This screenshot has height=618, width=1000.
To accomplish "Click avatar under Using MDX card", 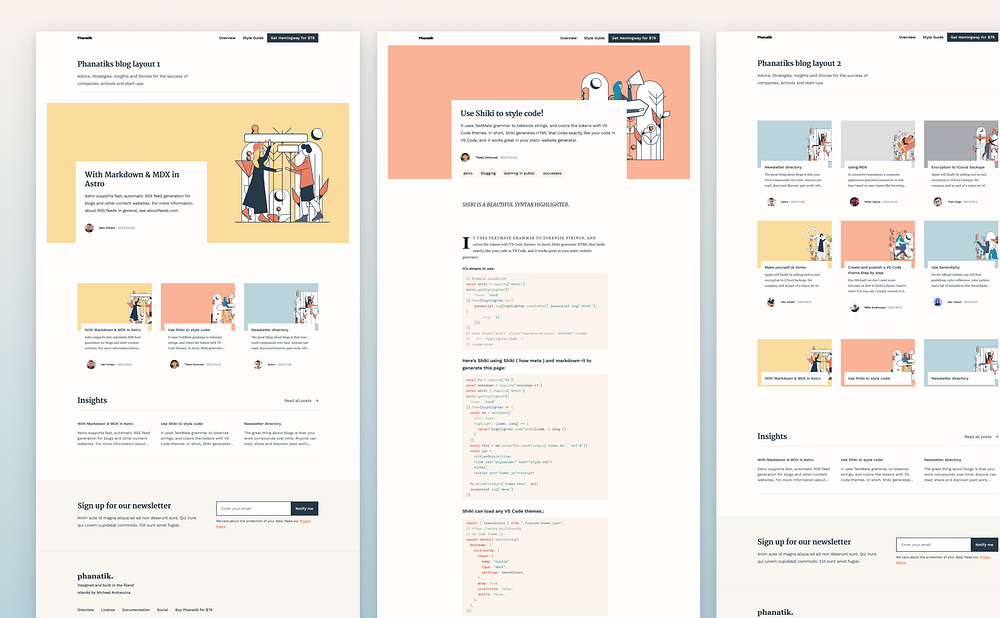I will [855, 202].
